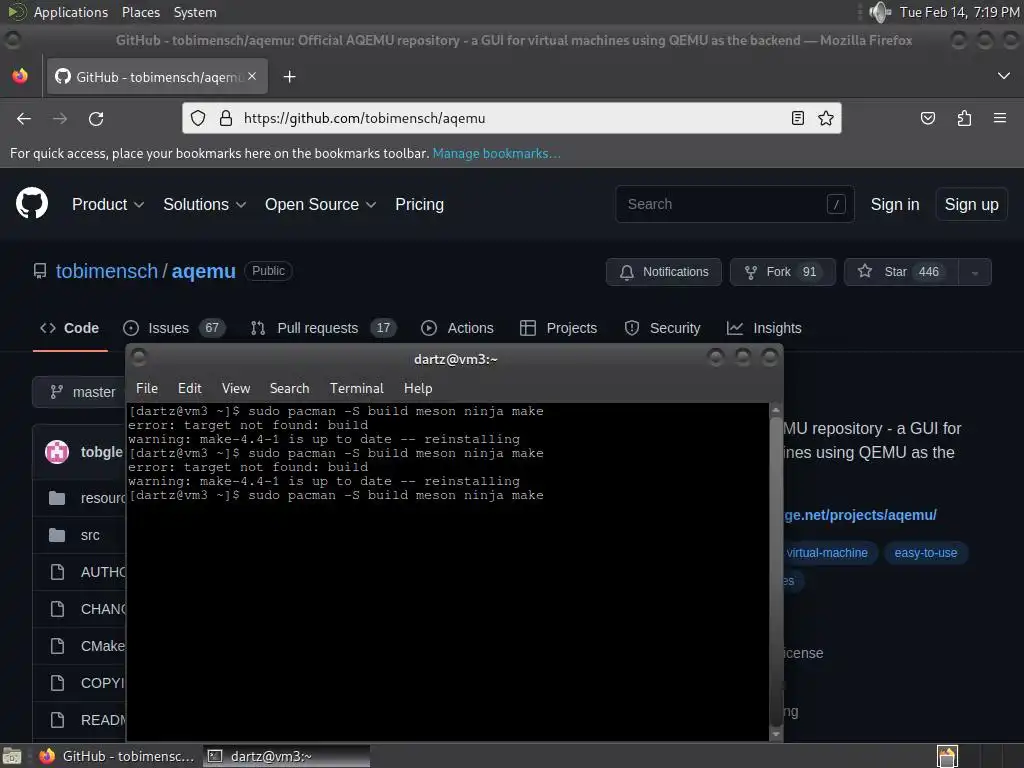Screen dimensions: 1024x768
Task: Click the virtual-machine topic tag
Action: click(827, 553)
